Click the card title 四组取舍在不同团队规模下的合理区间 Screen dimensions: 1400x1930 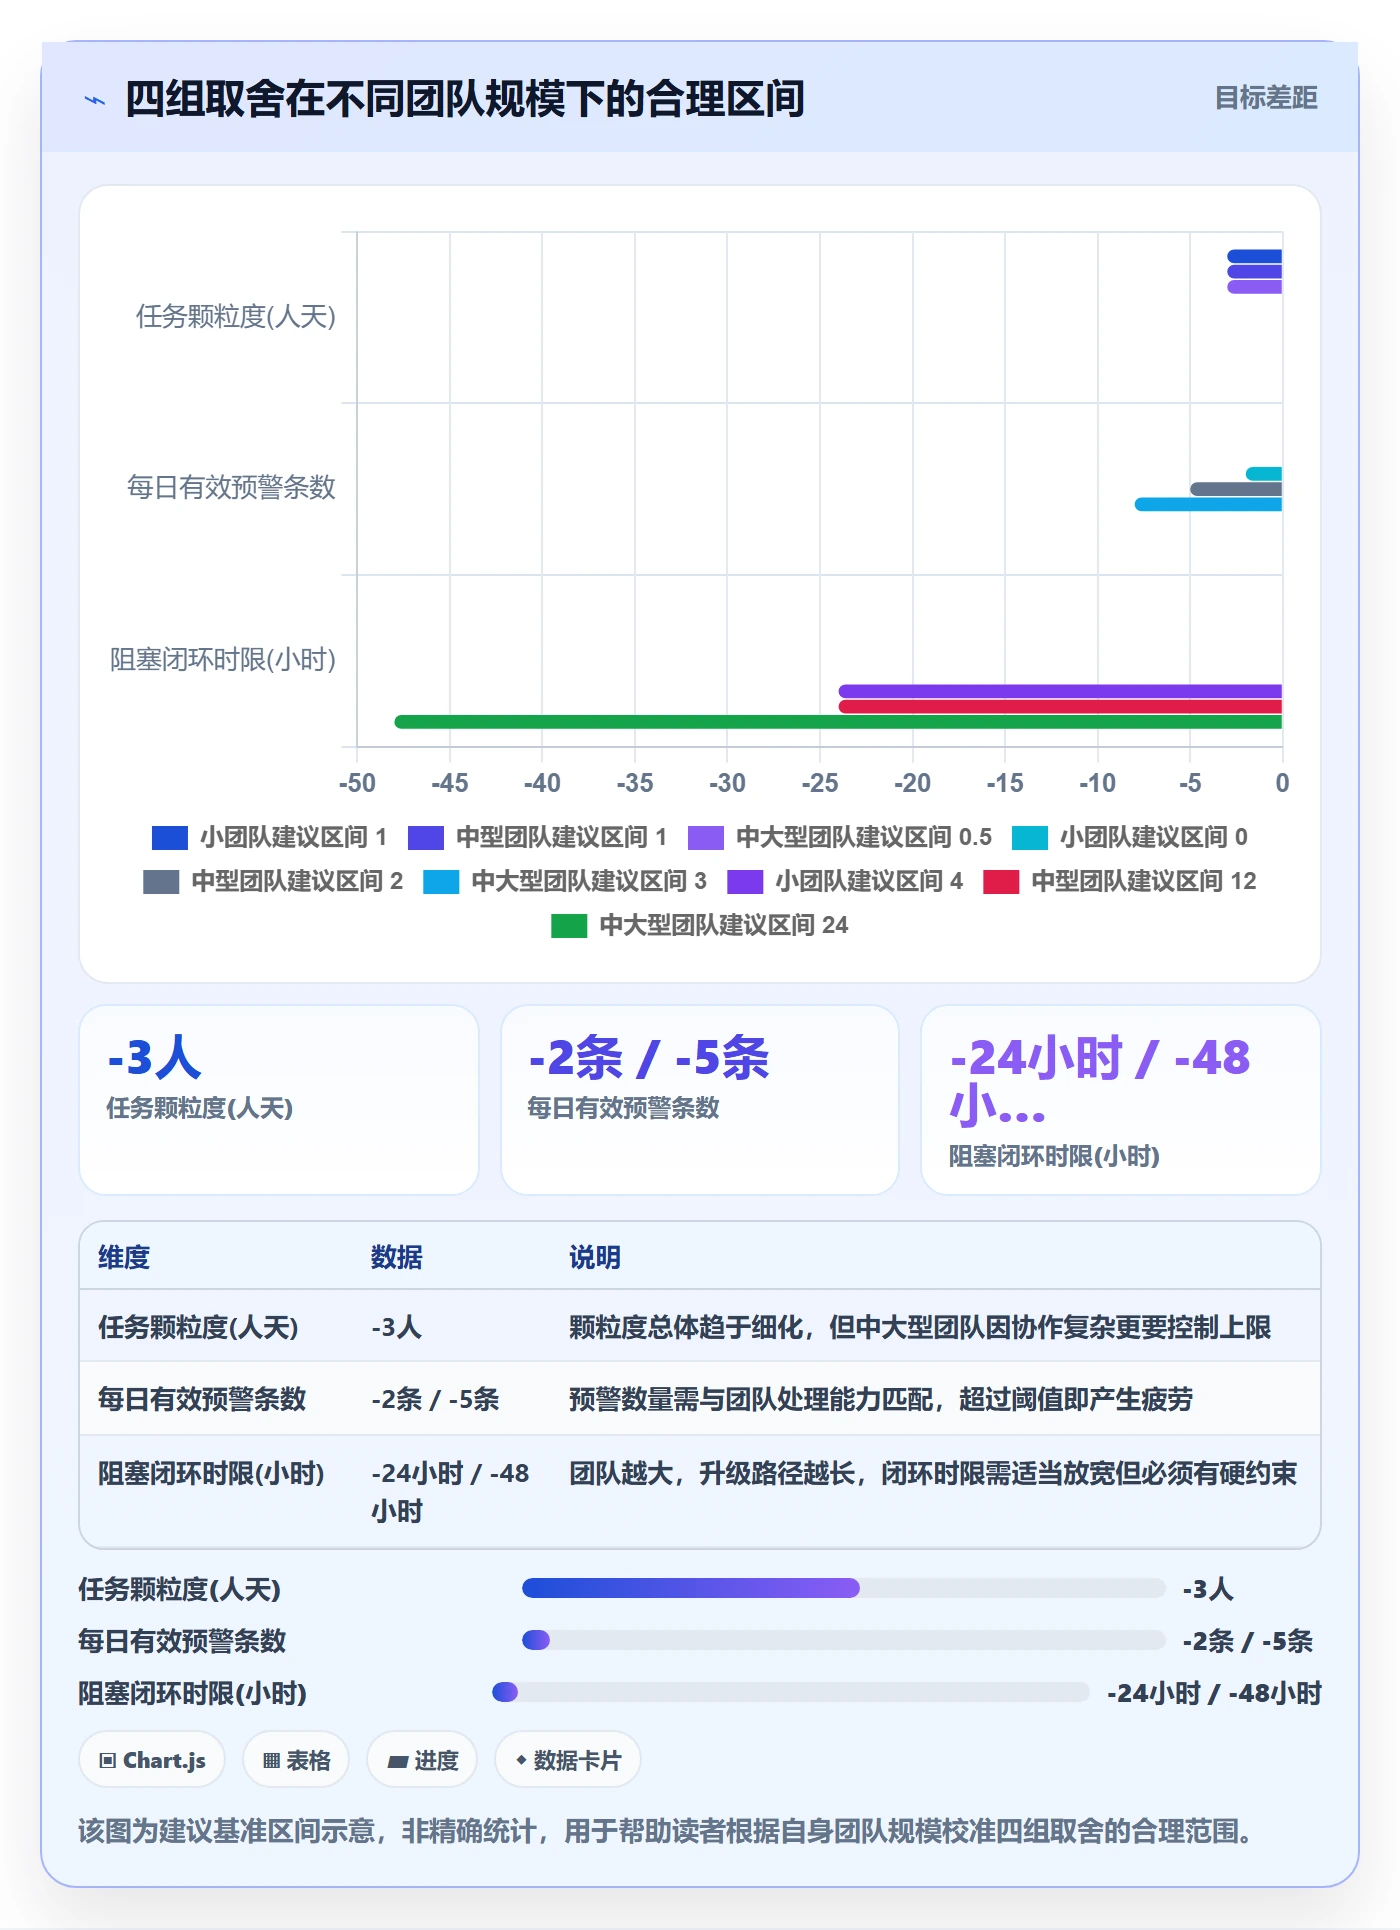click(465, 99)
